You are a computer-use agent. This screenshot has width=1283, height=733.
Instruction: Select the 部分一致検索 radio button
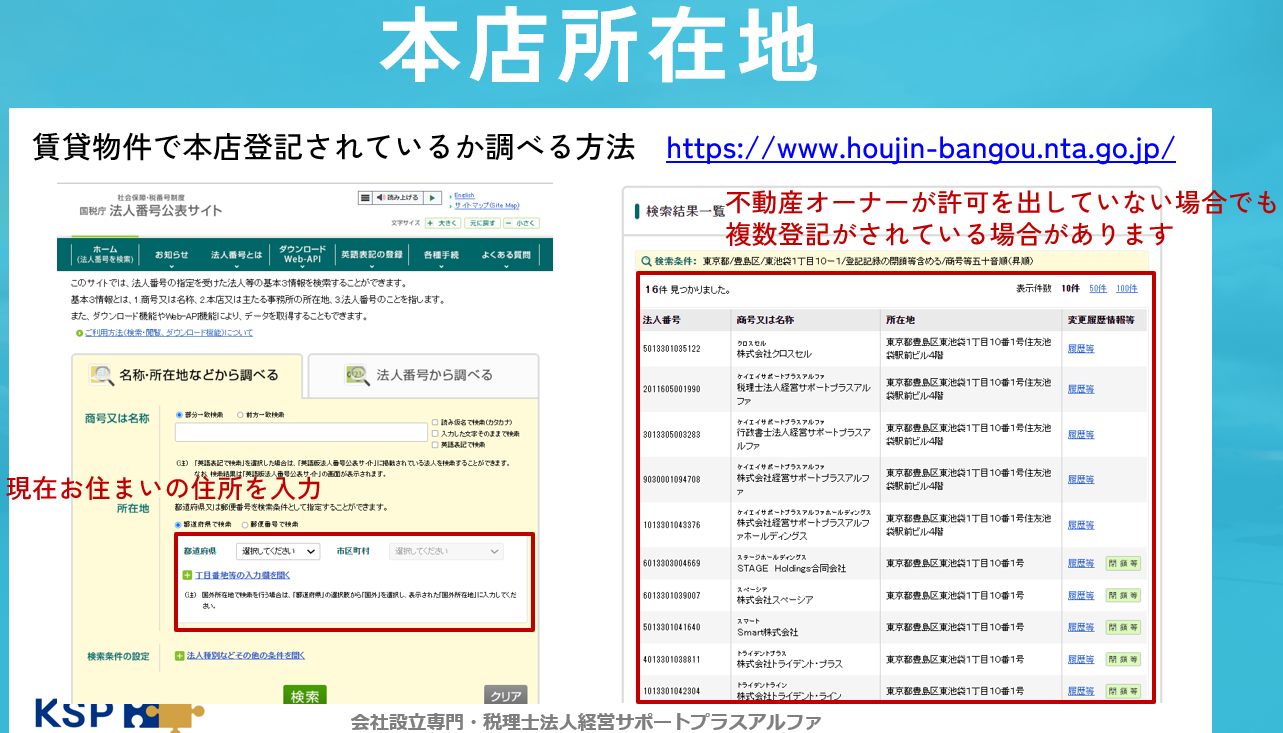click(179, 413)
